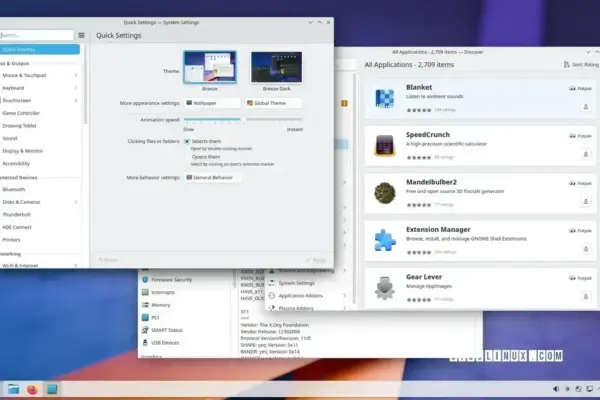Click the Apply button in System Settings
The width and height of the screenshot is (600, 400).
pyautogui.click(x=316, y=260)
